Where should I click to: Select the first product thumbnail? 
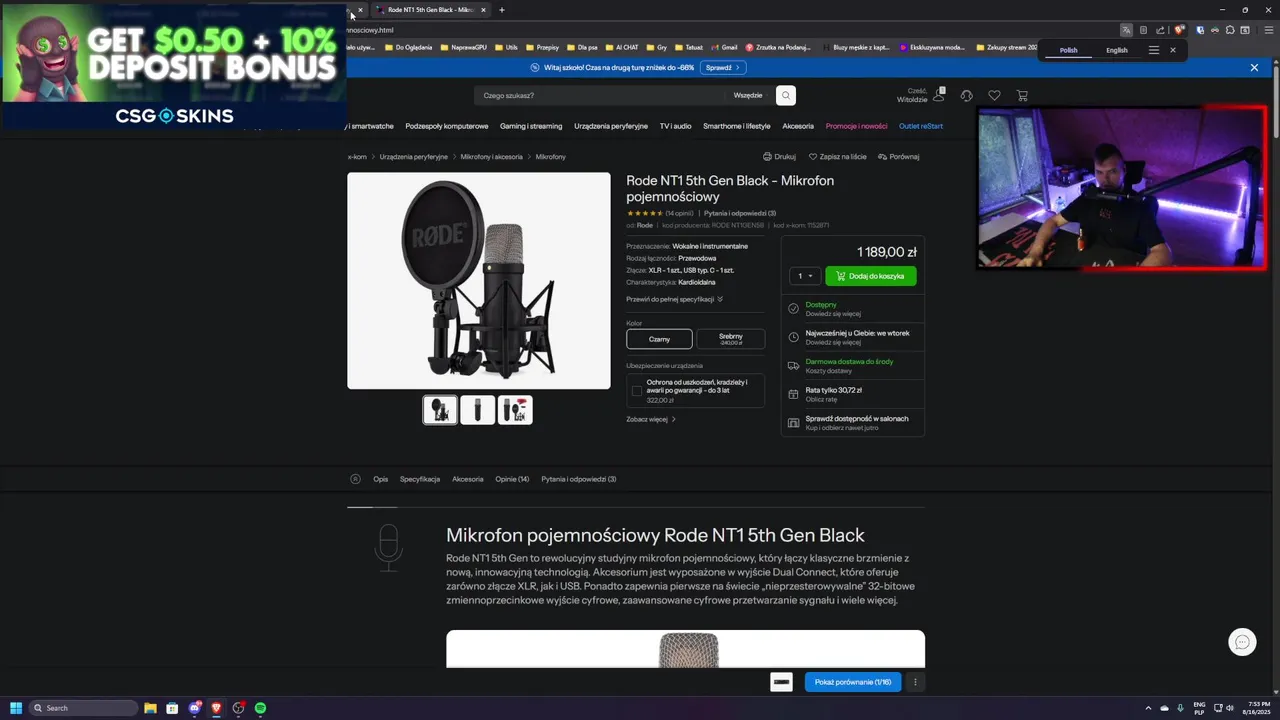click(x=440, y=410)
